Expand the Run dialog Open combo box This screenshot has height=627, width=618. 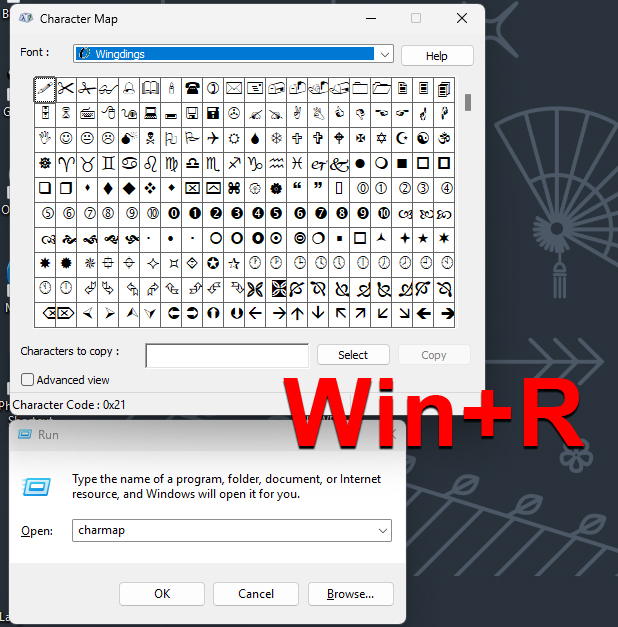pyautogui.click(x=381, y=531)
